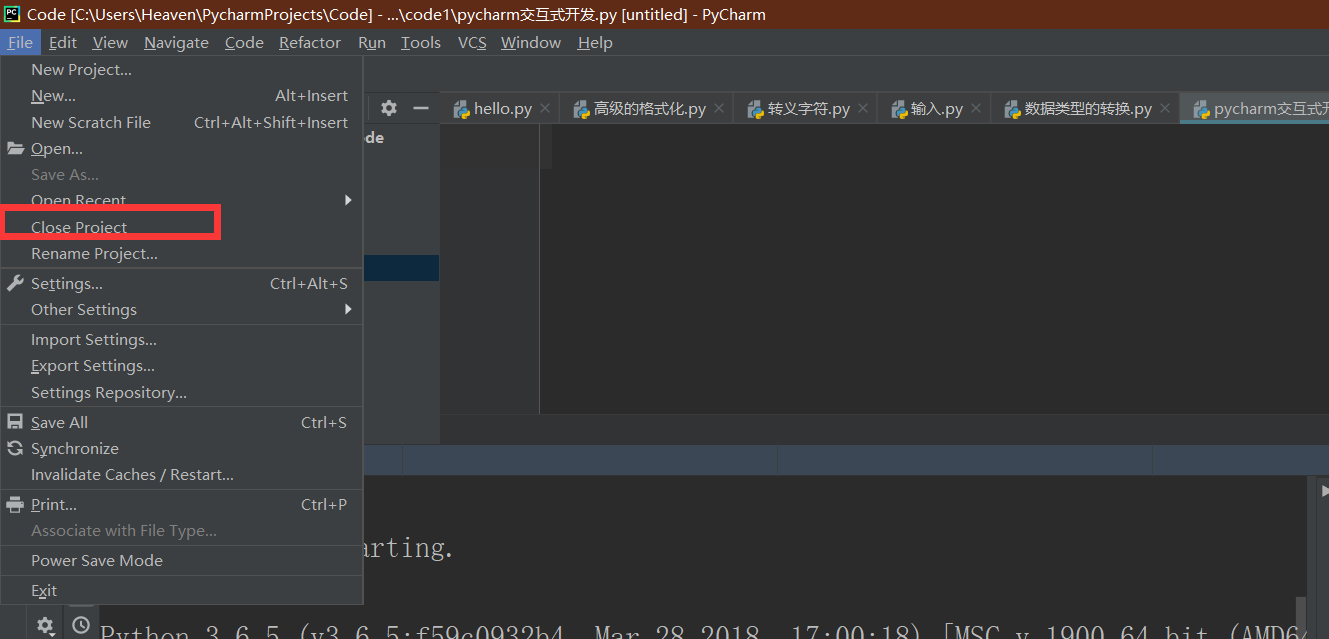Choose Export Settings... entry

181,366
